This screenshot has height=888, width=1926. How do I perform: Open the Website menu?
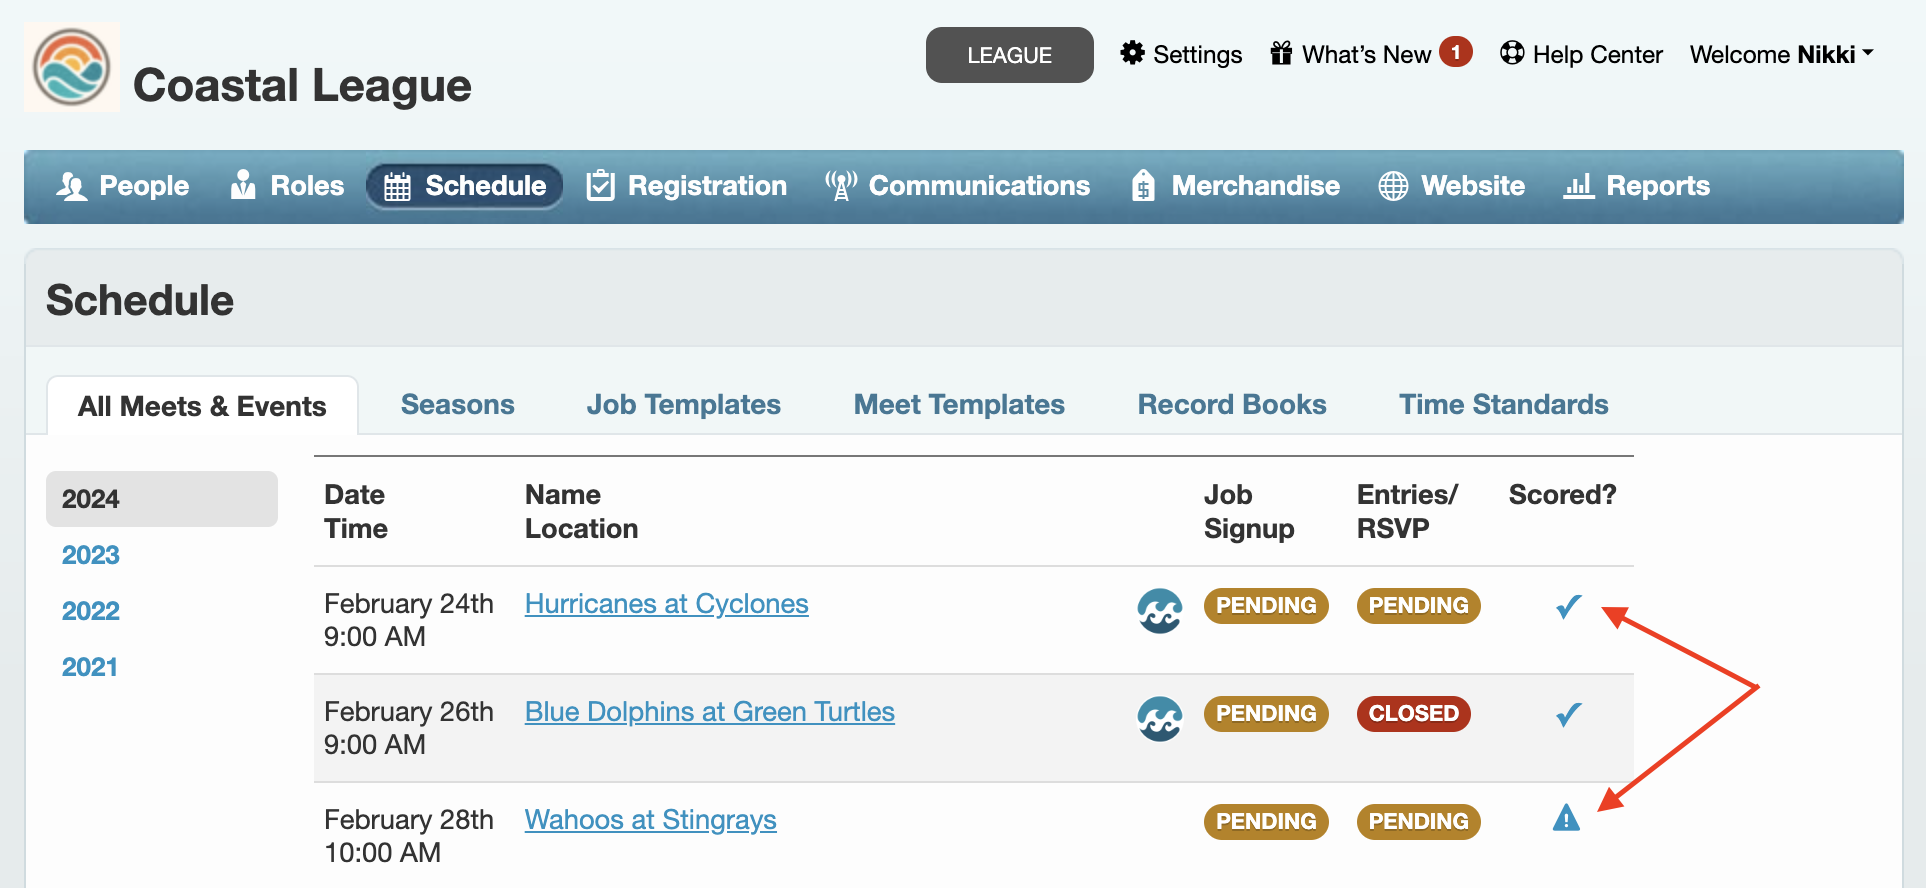click(x=1451, y=186)
